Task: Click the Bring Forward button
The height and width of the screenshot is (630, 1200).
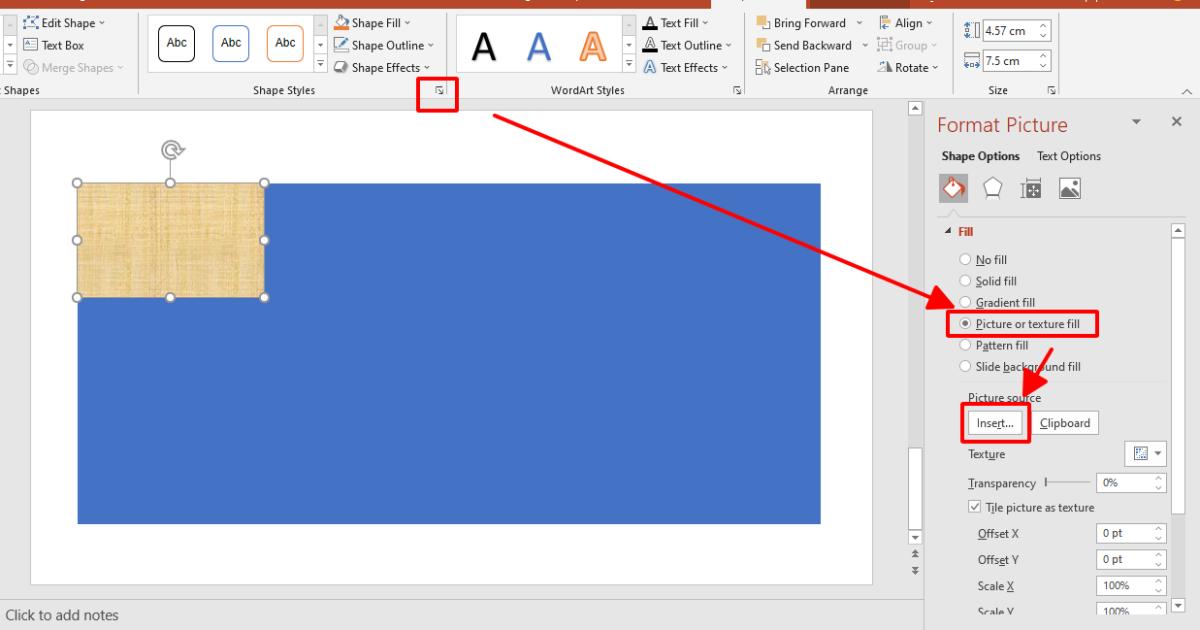Action: [x=802, y=22]
